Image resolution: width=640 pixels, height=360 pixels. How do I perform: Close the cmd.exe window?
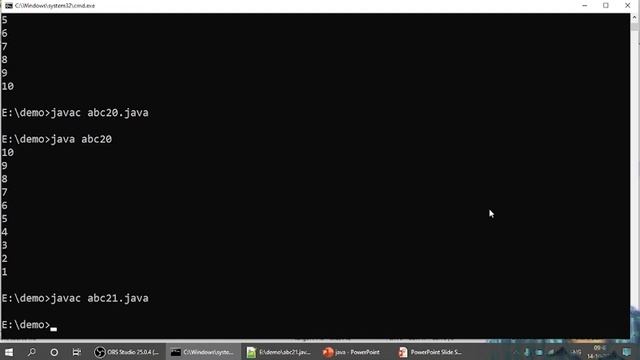(627, 6)
